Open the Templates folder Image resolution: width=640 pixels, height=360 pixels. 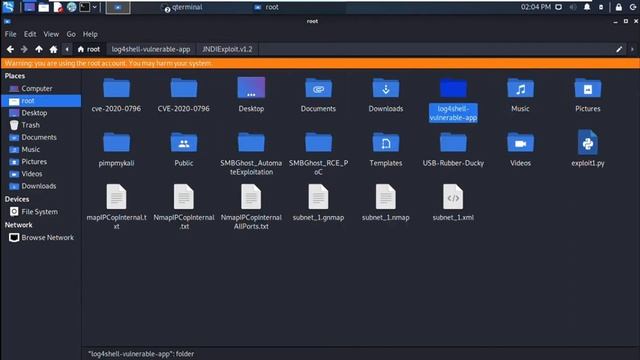(x=386, y=142)
